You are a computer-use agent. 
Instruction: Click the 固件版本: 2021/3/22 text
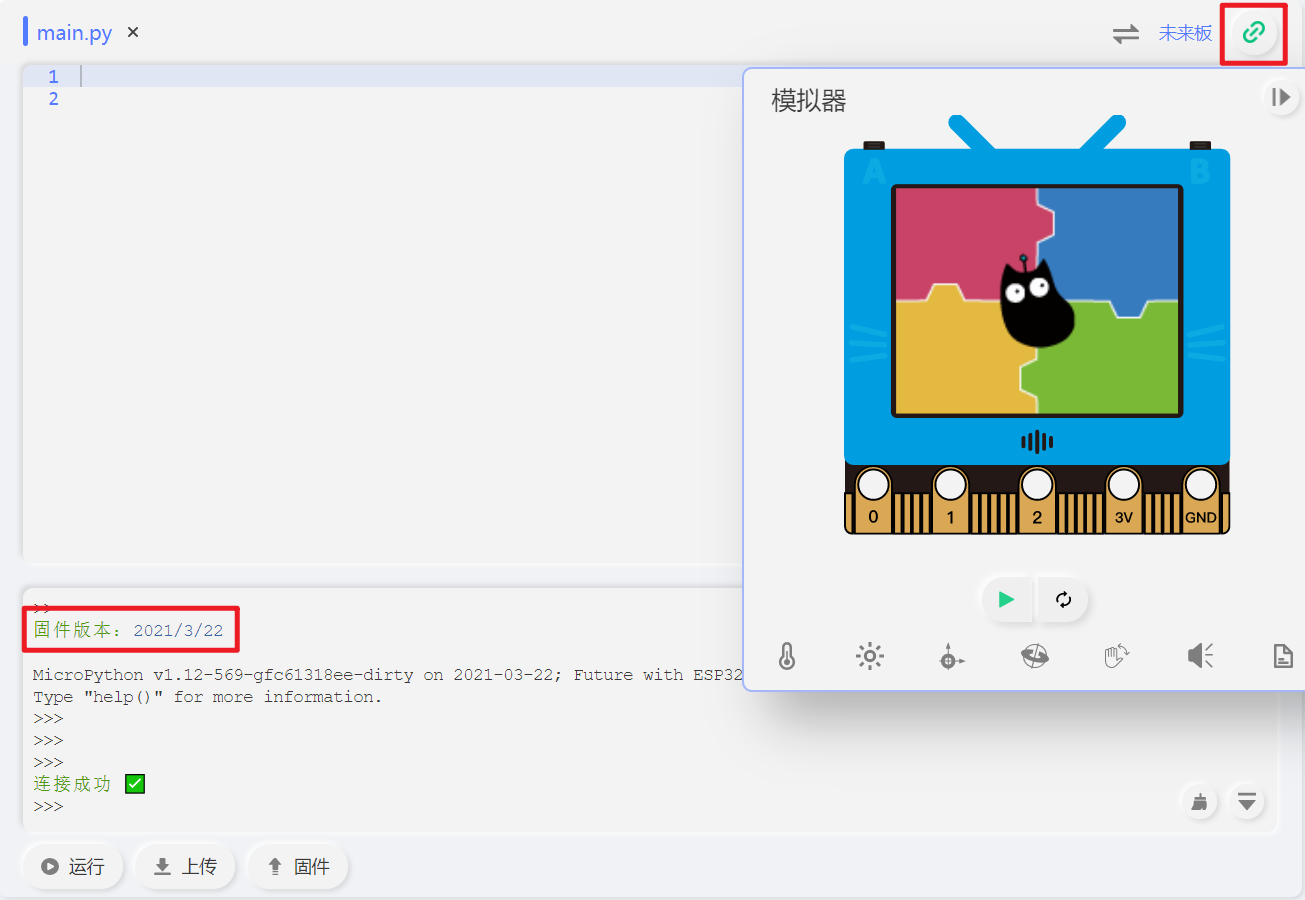(128, 630)
